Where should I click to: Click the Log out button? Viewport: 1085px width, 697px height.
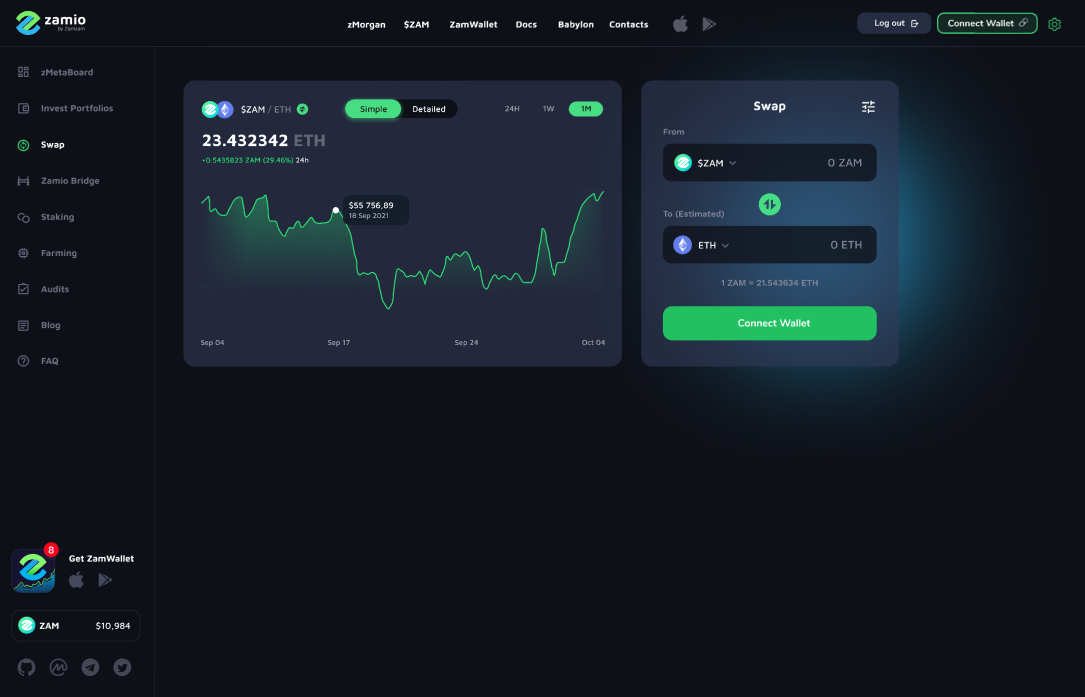[x=894, y=24]
